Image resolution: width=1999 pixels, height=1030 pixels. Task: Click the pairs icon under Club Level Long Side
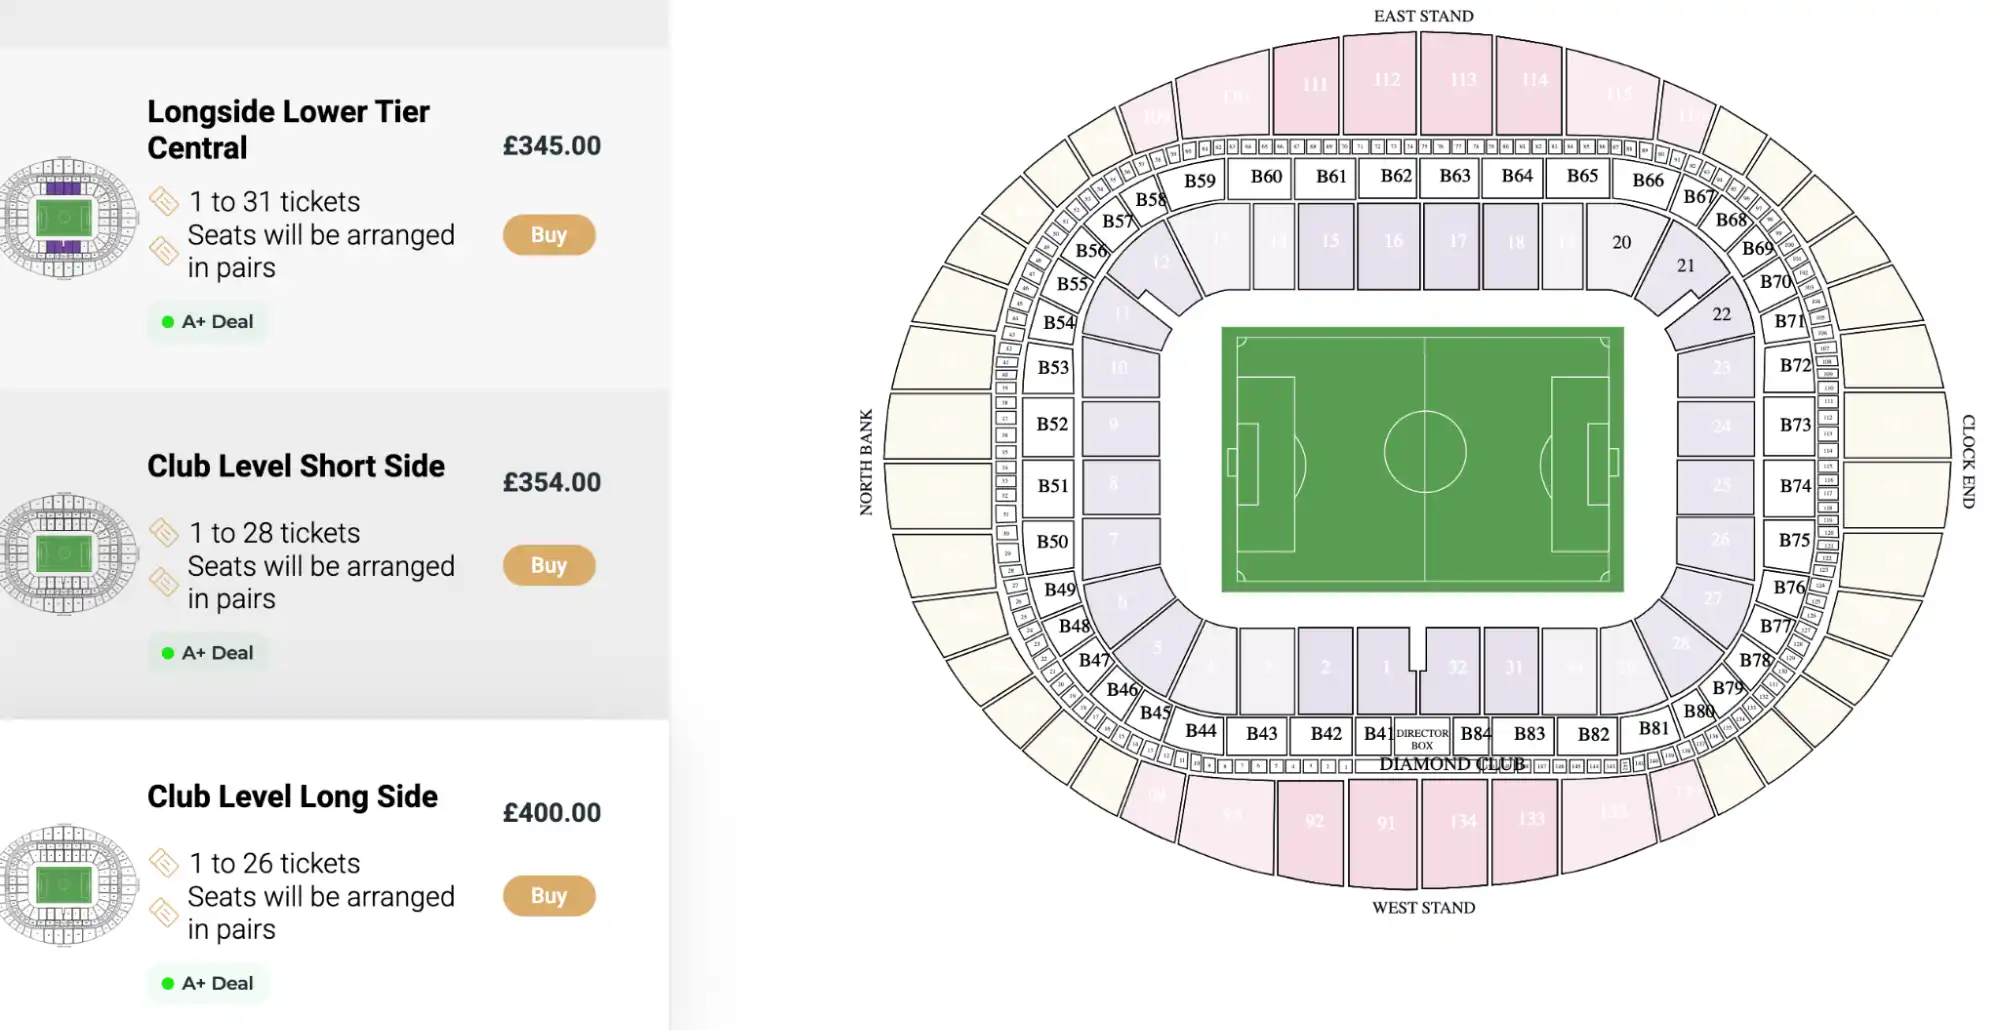coord(166,911)
